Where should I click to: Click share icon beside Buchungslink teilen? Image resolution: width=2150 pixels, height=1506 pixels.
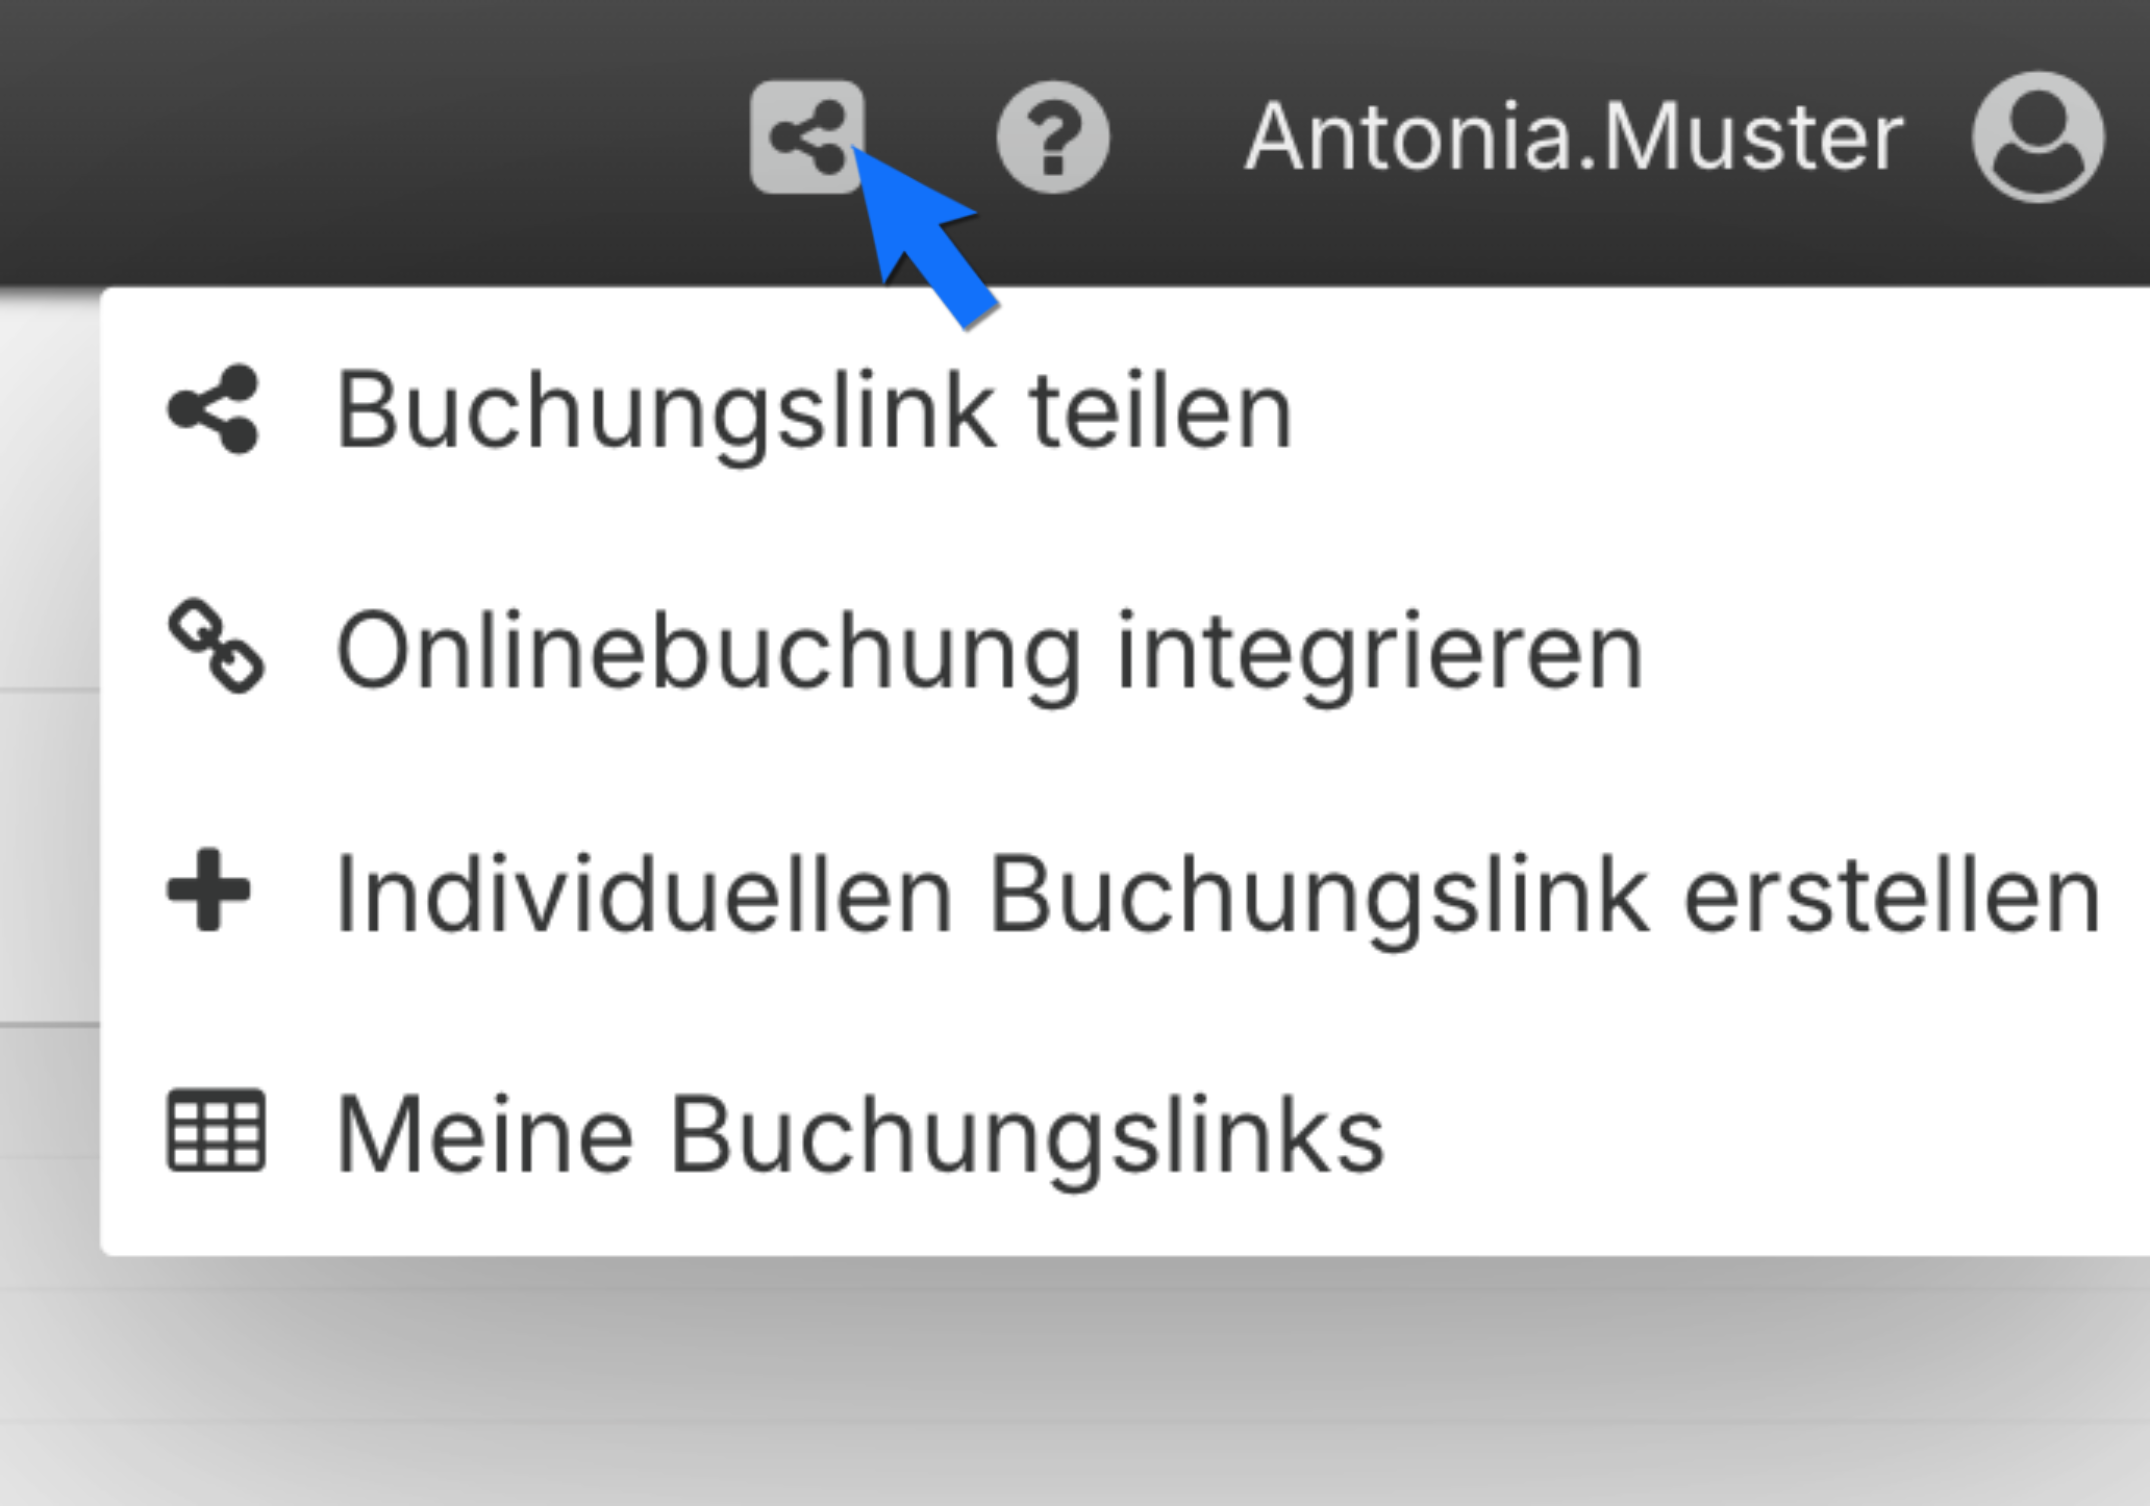[x=214, y=409]
